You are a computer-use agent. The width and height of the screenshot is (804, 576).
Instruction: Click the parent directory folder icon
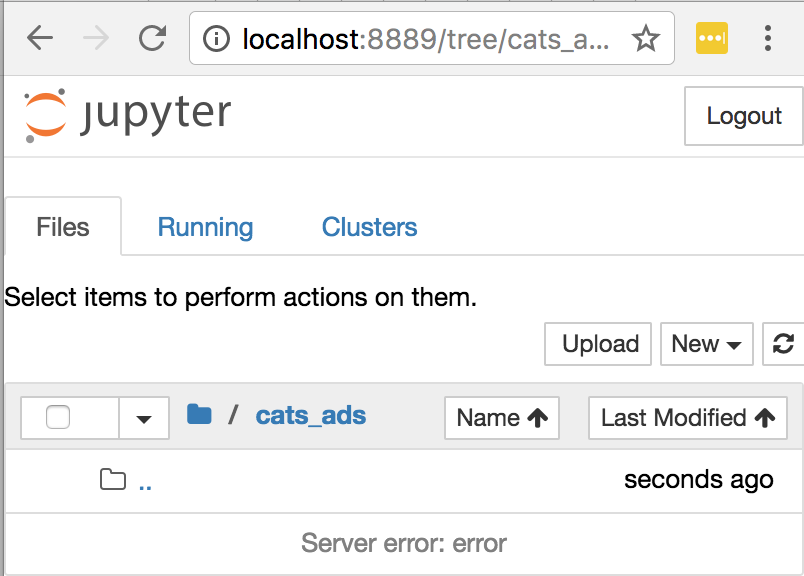pos(113,480)
